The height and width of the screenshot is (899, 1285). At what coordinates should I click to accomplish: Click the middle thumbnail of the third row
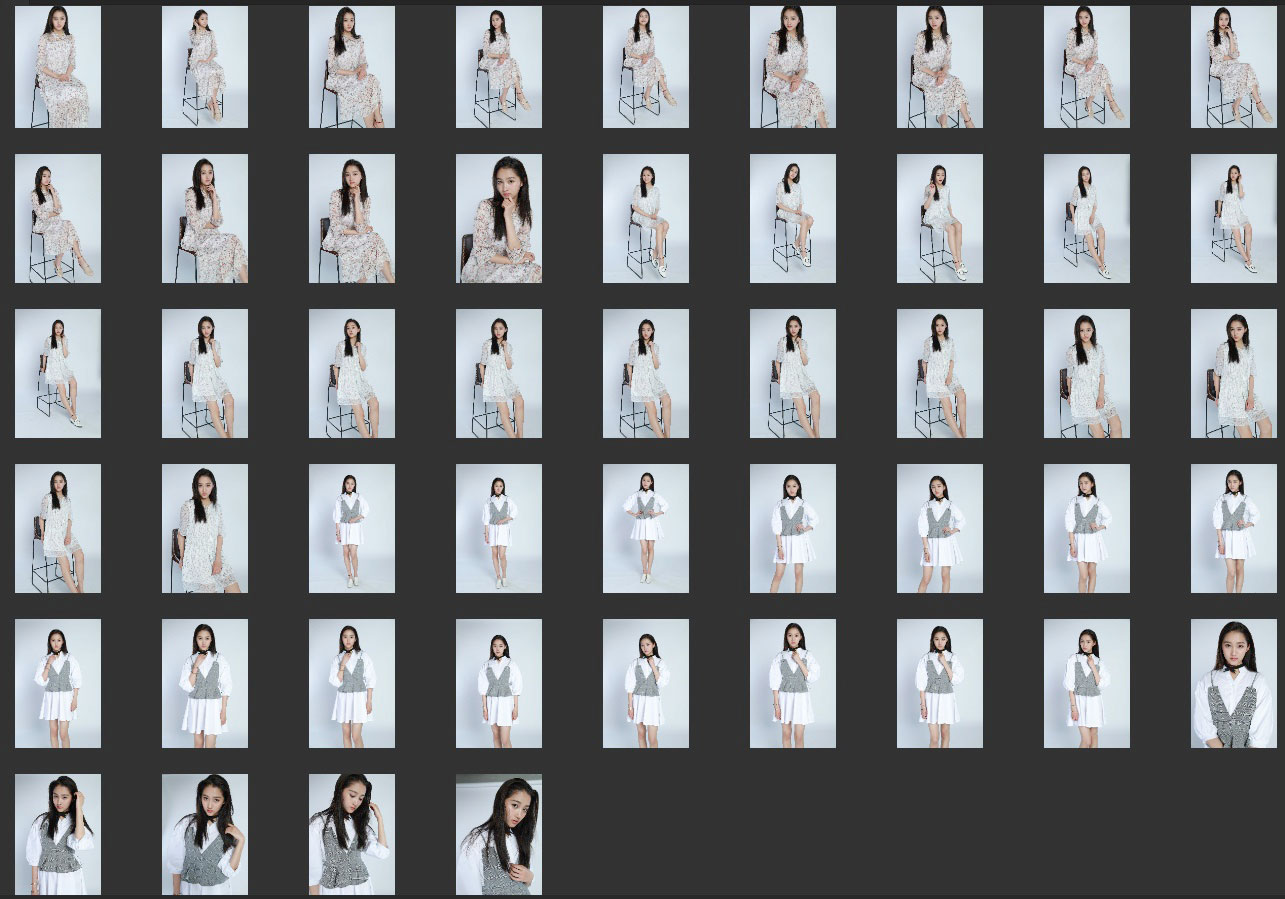tap(645, 373)
